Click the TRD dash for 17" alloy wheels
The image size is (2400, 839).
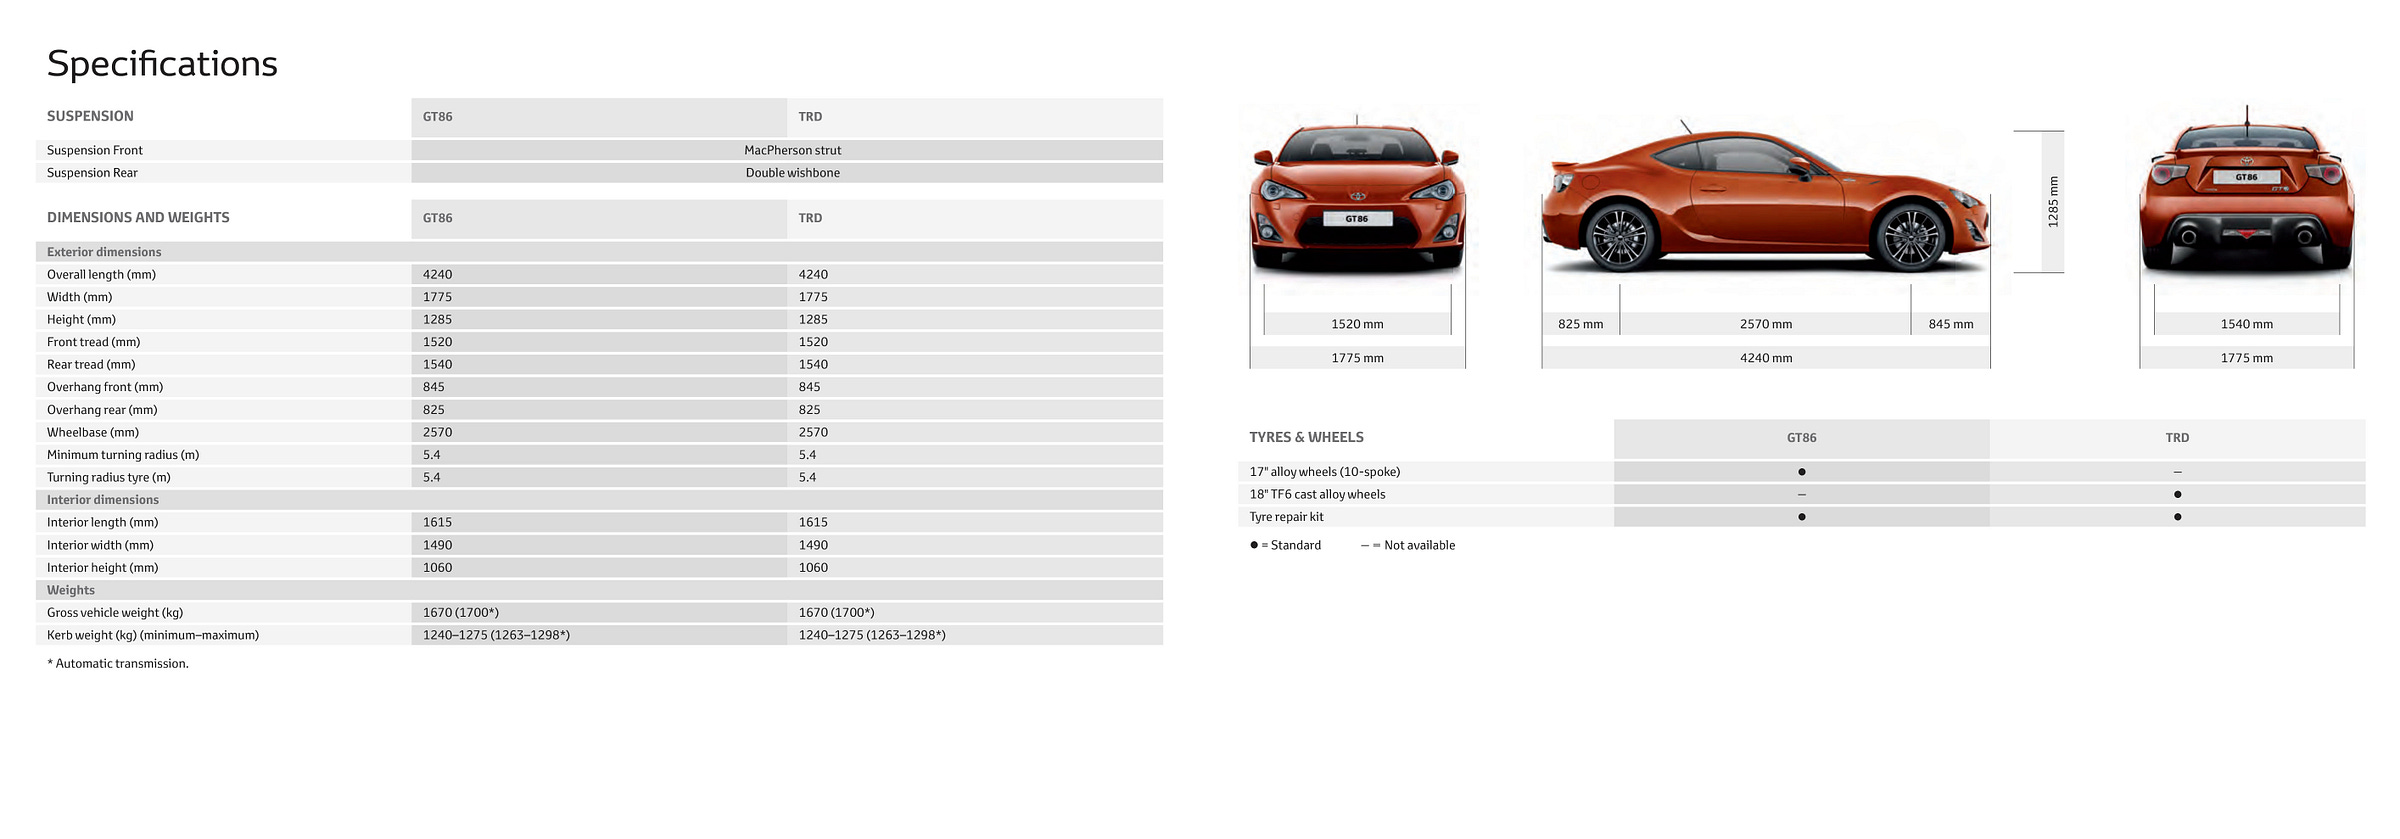click(2177, 472)
